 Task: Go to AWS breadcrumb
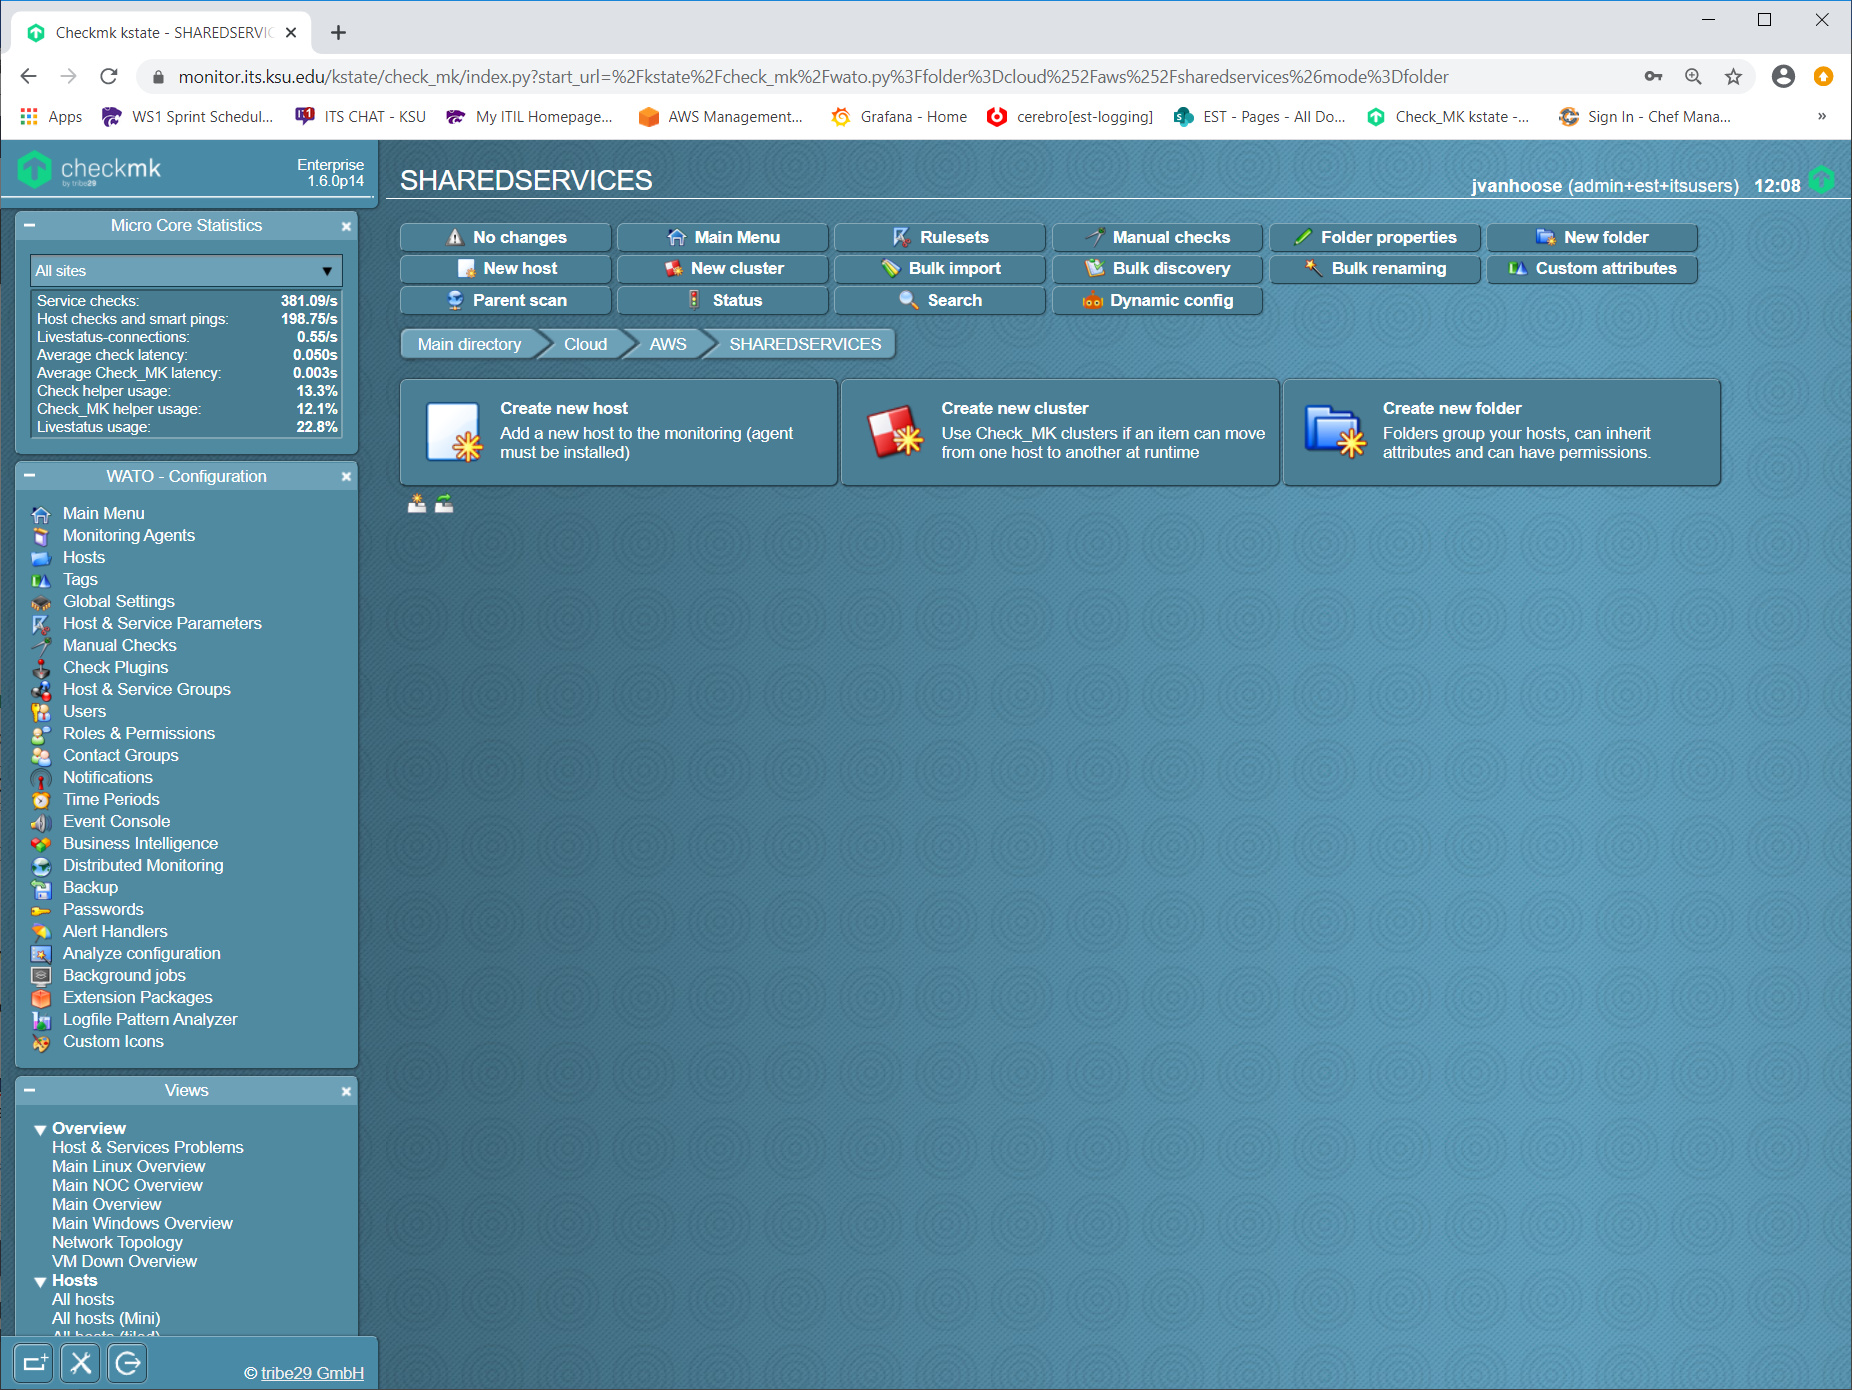pyautogui.click(x=668, y=344)
